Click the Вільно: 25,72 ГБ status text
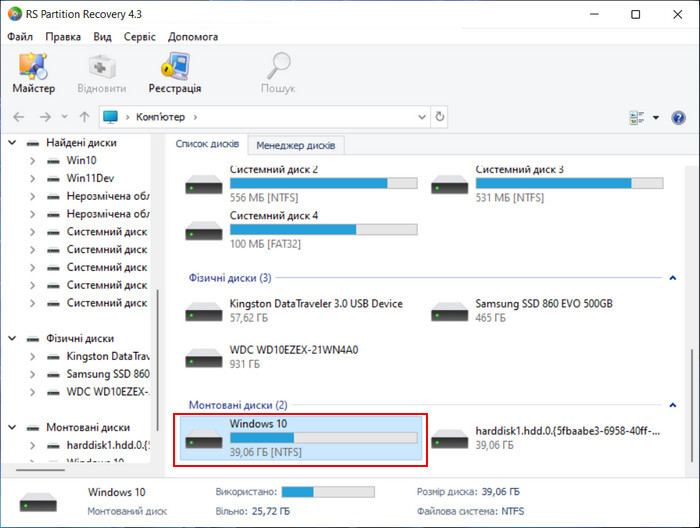The width and height of the screenshot is (700, 528). 253,511
